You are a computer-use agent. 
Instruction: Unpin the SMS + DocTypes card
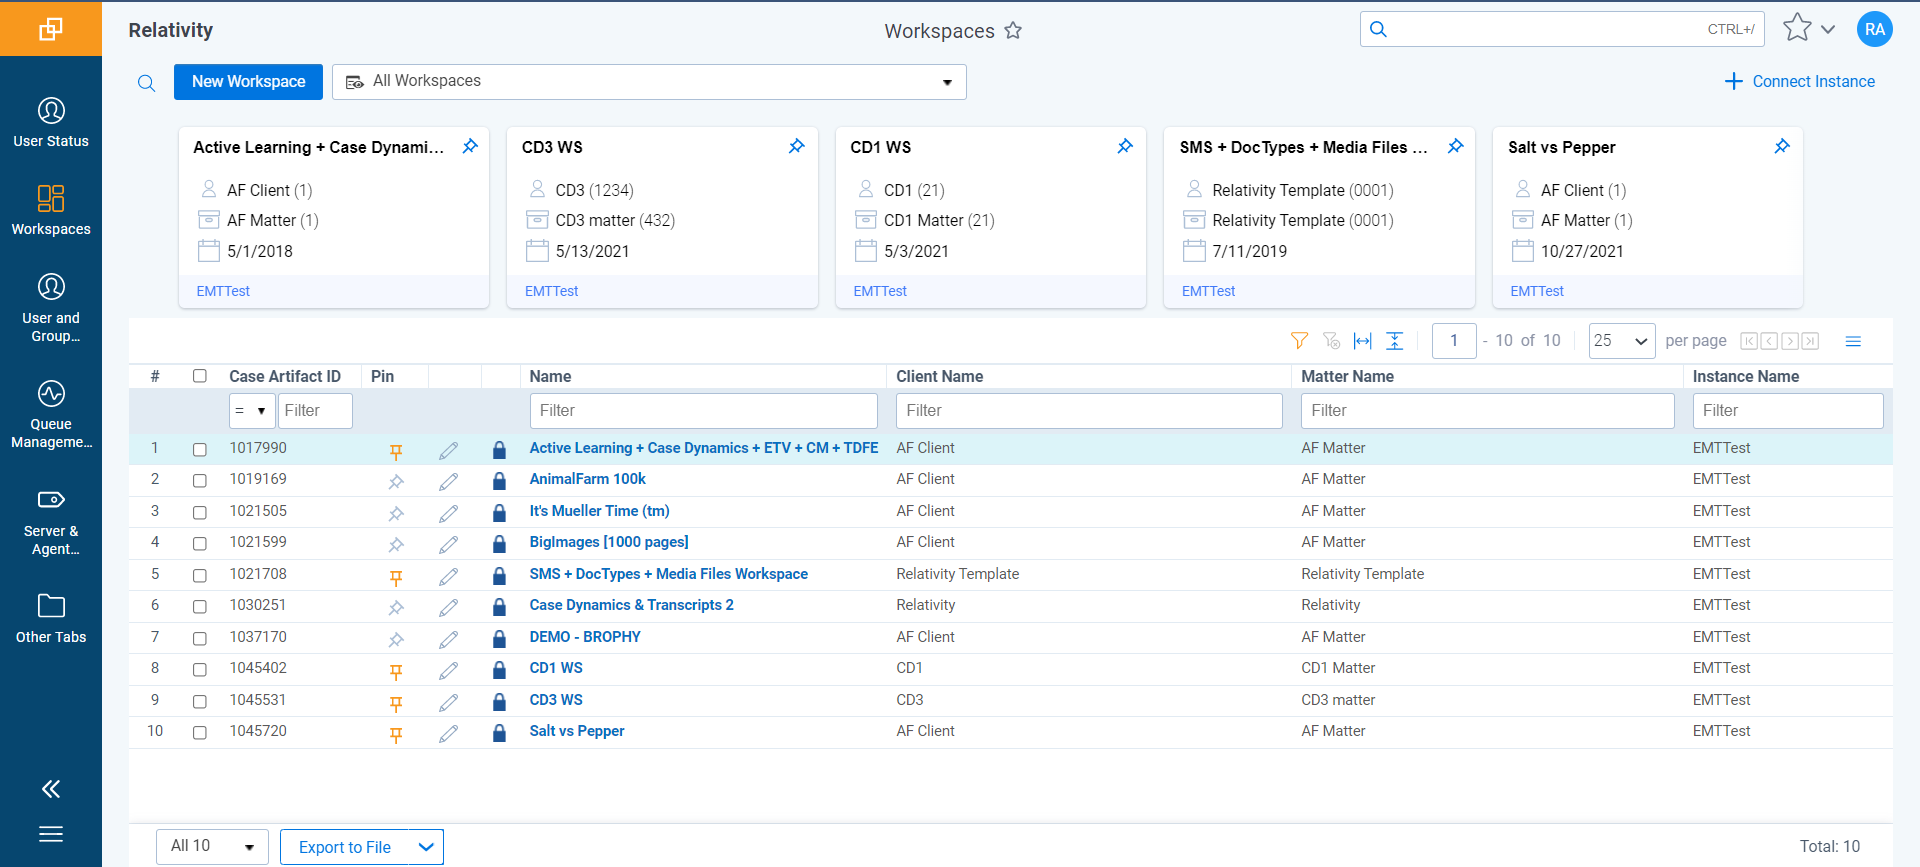point(1455,146)
